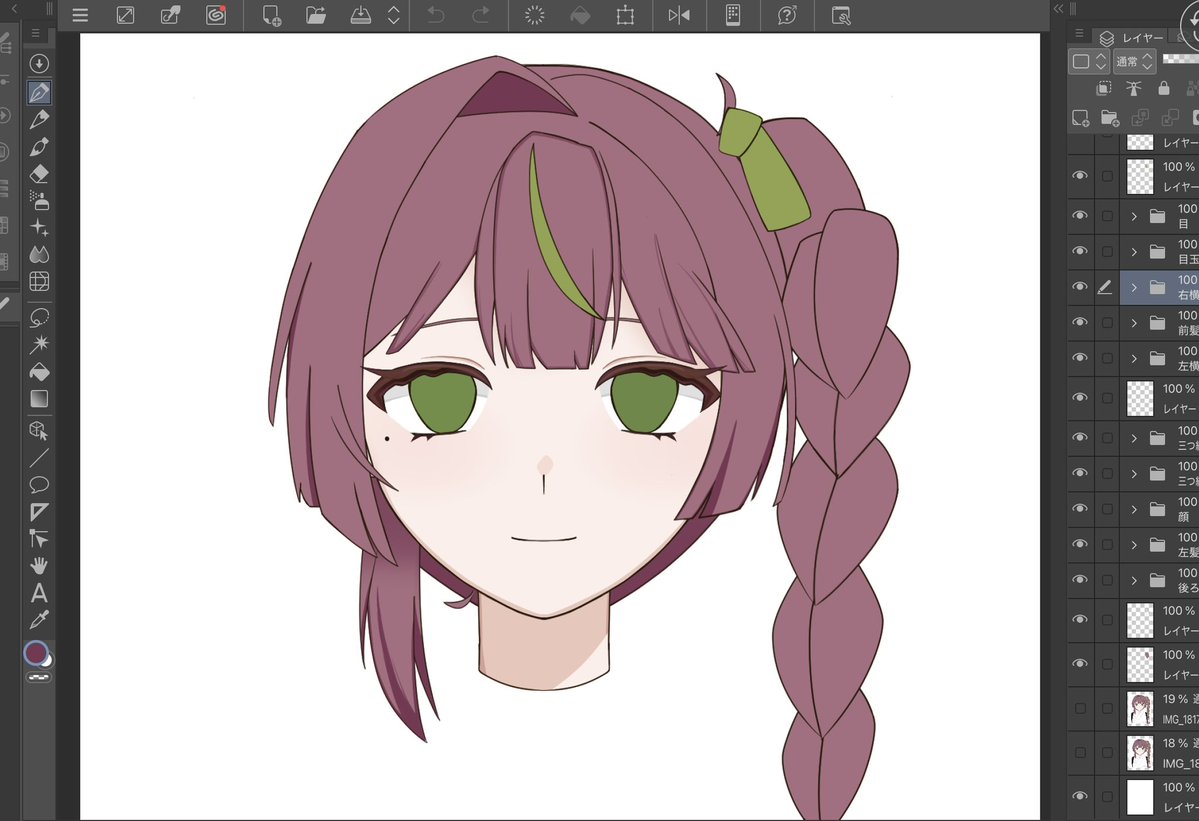
Task: Select the Text tool A
Action: coord(39,592)
